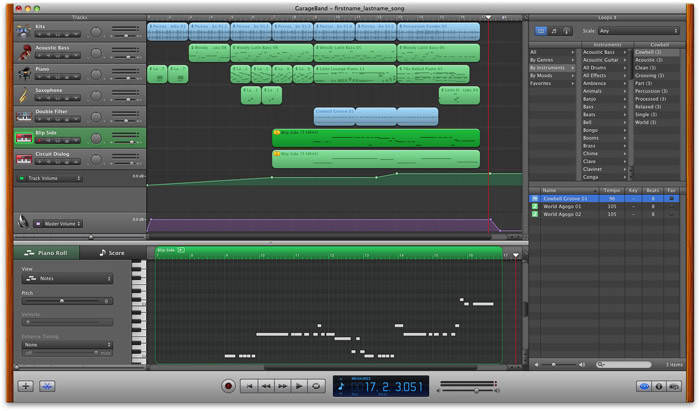Viewport: 700px width, 411px height.
Task: Toggle record enable on Blip Side track
Action: [40, 140]
